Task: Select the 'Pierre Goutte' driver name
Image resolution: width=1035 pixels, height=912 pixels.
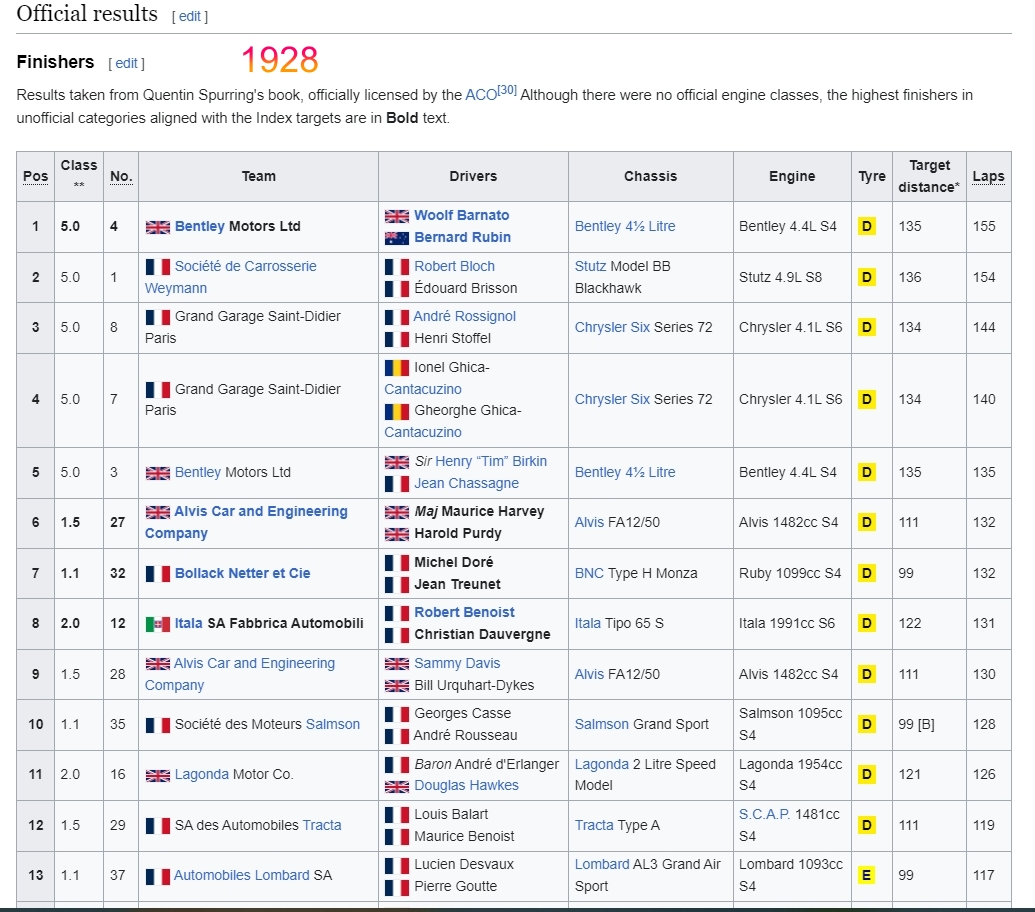Action: pyautogui.click(x=455, y=887)
